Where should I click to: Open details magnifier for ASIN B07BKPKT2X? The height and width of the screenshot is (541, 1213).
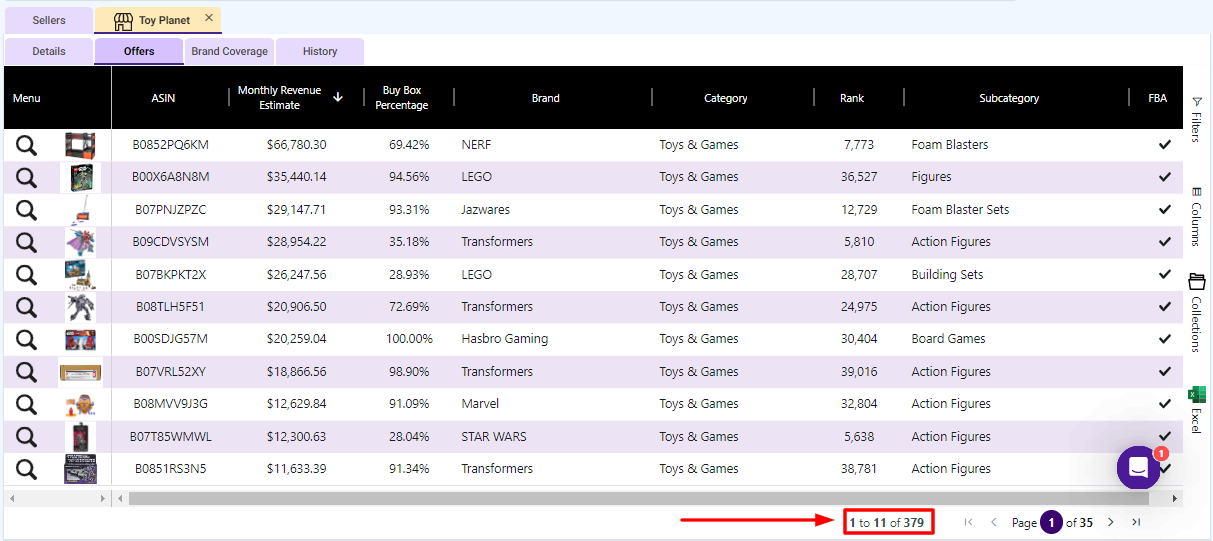(x=26, y=275)
